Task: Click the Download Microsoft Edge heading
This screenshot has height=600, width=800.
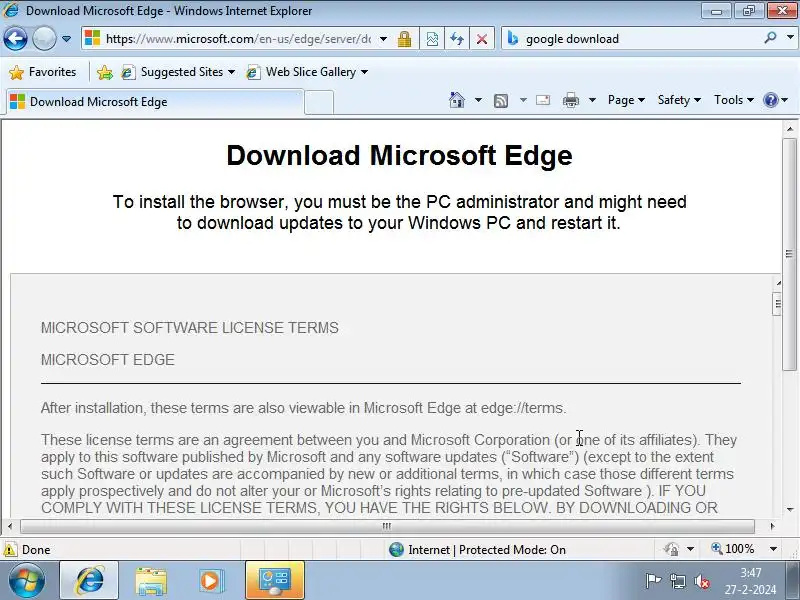Action: 399,155
